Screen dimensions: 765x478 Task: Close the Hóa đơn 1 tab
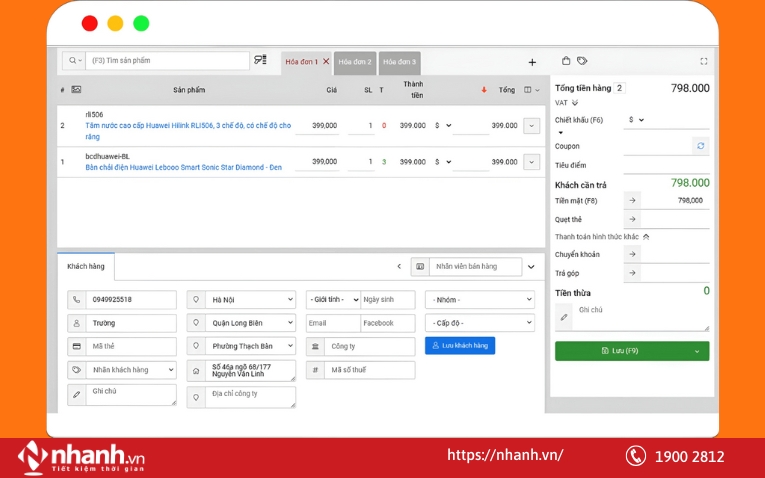pyautogui.click(x=326, y=61)
